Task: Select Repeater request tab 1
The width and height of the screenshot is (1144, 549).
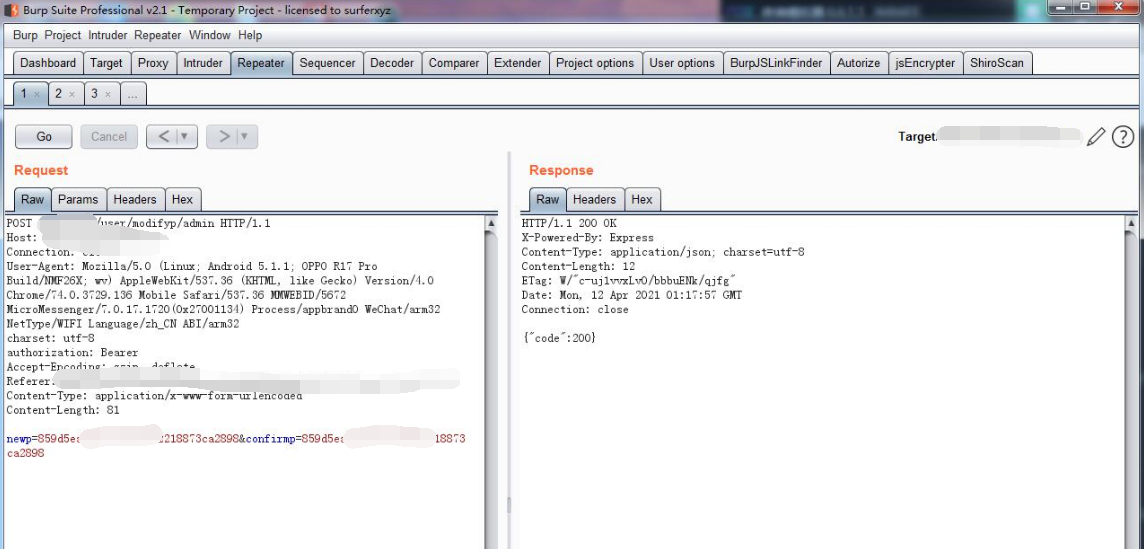Action: [x=24, y=94]
